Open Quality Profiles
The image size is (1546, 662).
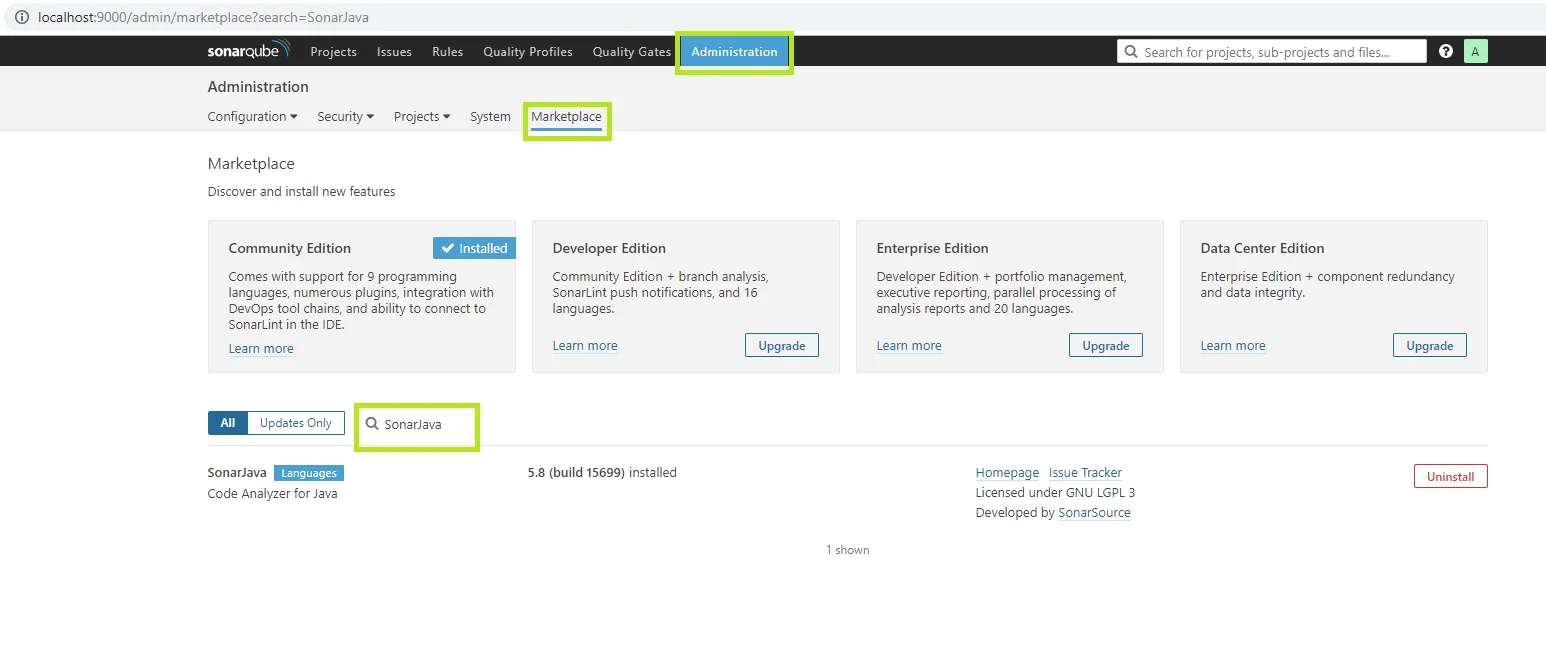click(x=528, y=52)
